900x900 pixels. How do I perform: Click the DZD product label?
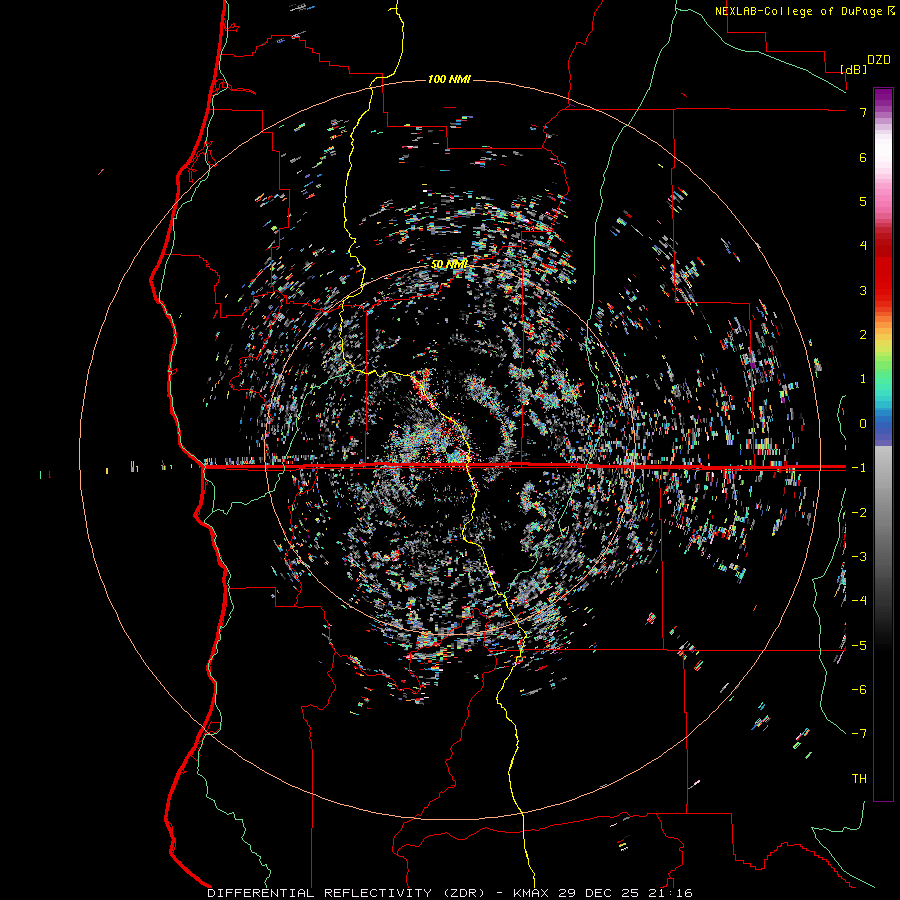[x=879, y=60]
